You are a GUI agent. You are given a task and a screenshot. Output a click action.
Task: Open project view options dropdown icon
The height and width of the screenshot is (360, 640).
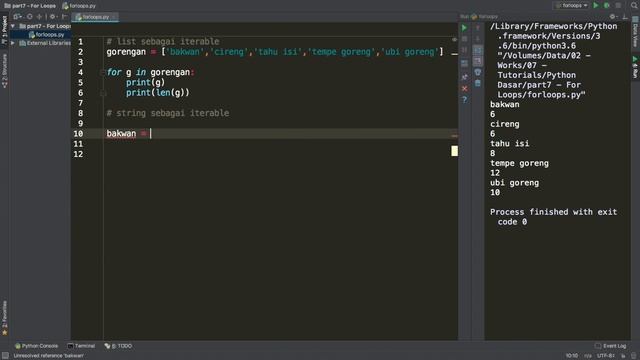17,17
